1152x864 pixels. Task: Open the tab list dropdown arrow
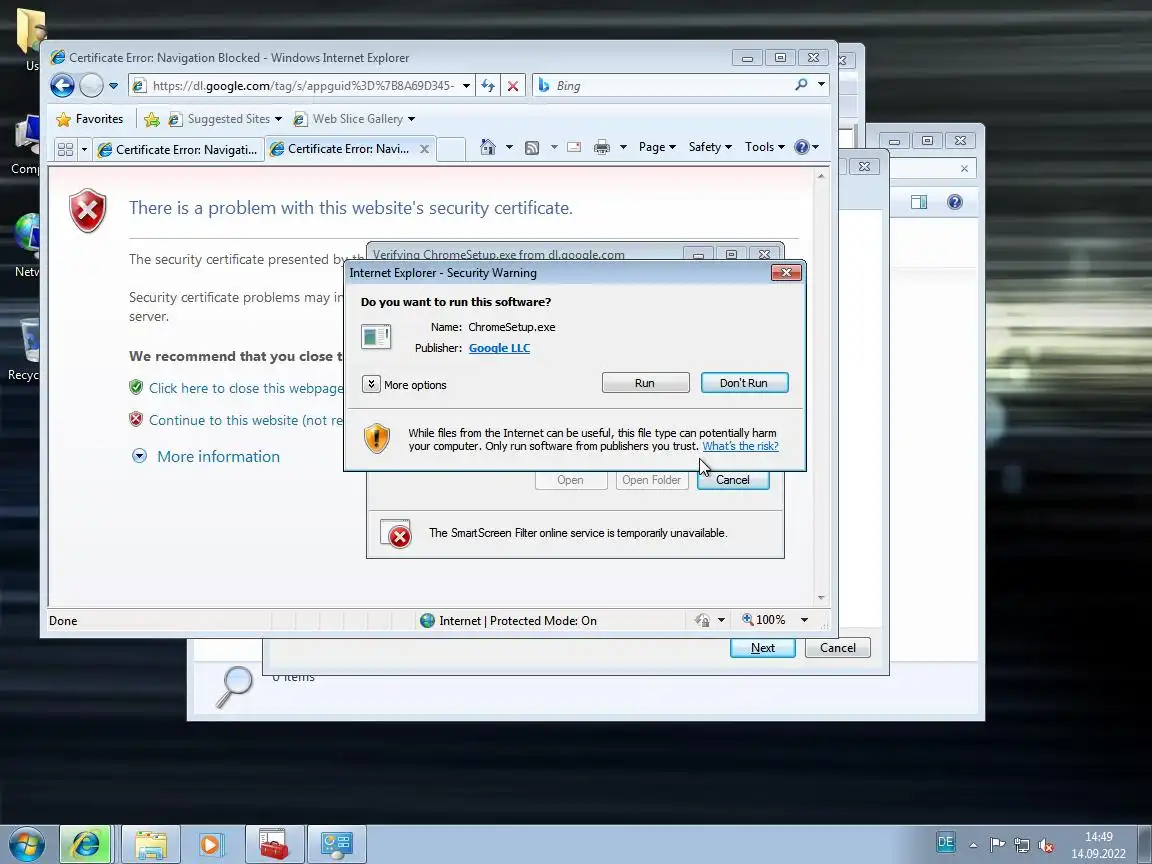click(x=84, y=149)
